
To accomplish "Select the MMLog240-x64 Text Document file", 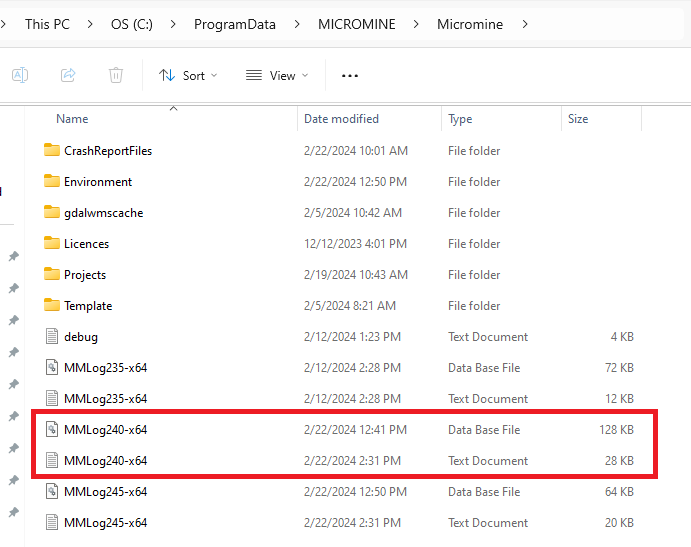I will coord(105,461).
